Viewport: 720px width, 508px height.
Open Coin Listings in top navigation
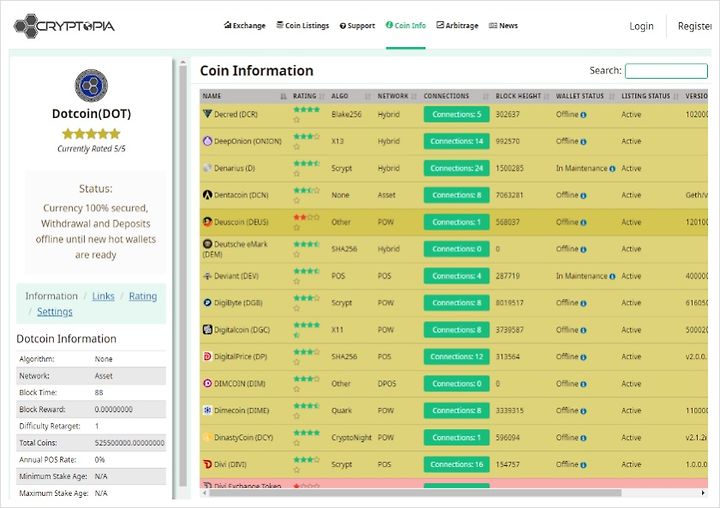click(x=303, y=26)
